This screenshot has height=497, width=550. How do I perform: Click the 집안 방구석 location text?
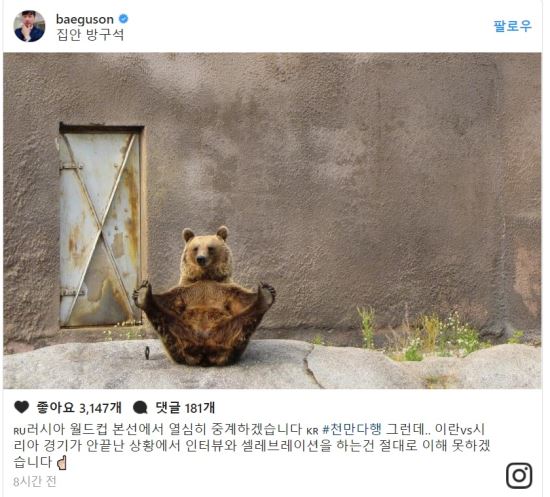click(90, 34)
